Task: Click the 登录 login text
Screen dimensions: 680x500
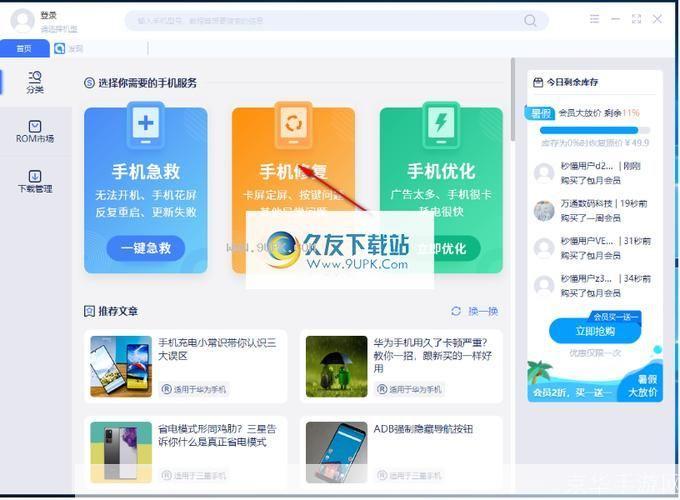Action: coord(49,15)
